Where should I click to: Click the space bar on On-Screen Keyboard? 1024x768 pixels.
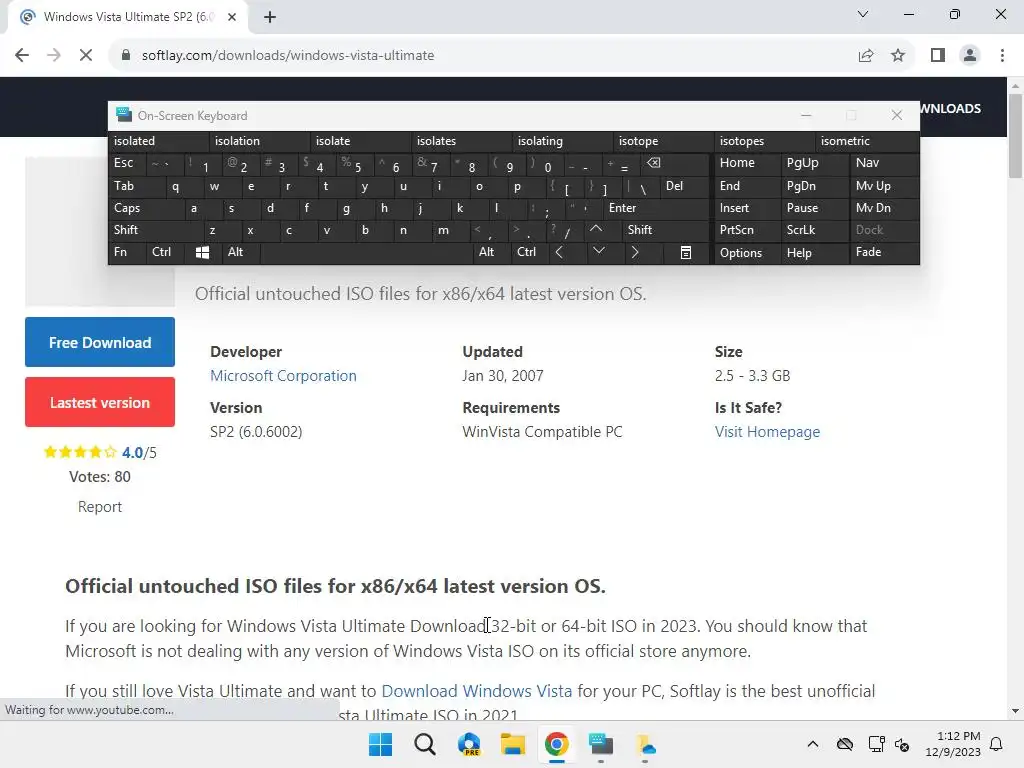pos(367,252)
